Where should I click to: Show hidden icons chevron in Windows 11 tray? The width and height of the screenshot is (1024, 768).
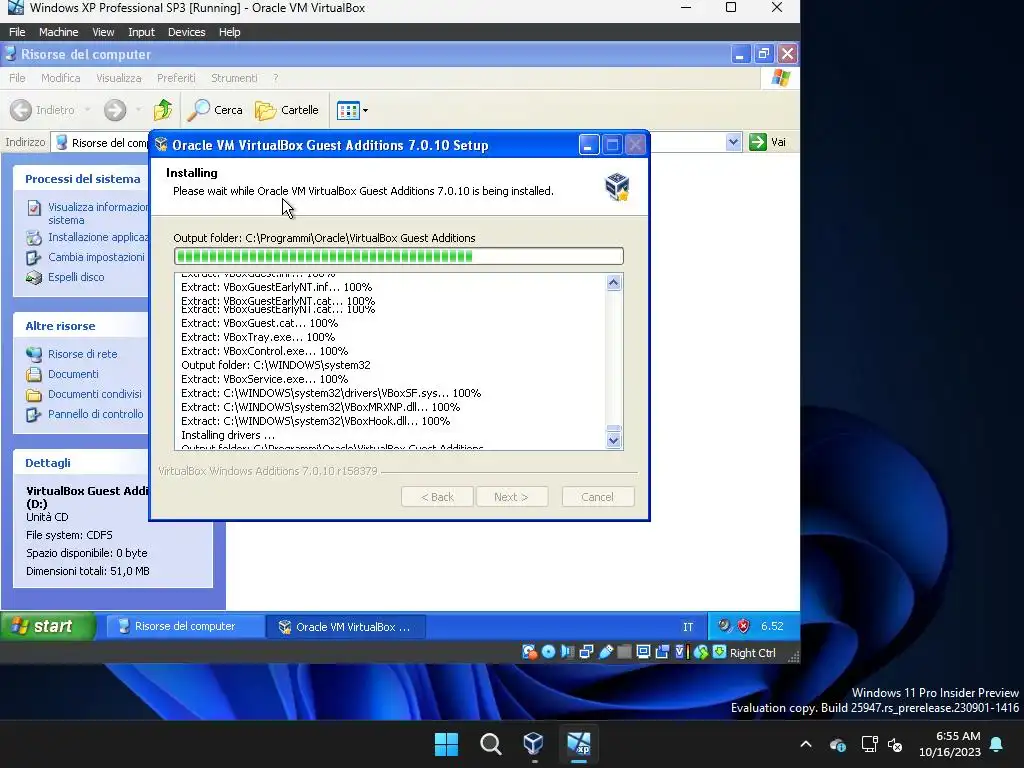[x=806, y=744]
